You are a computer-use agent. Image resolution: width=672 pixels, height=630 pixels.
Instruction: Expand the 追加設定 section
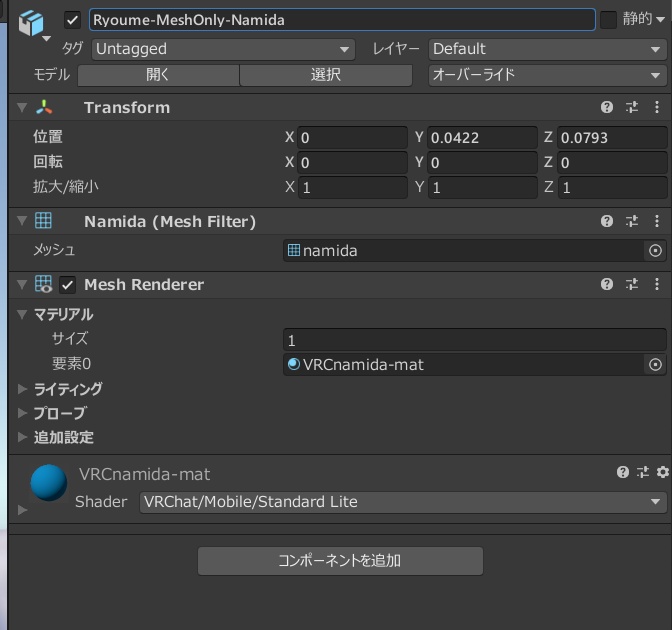click(x=22, y=437)
